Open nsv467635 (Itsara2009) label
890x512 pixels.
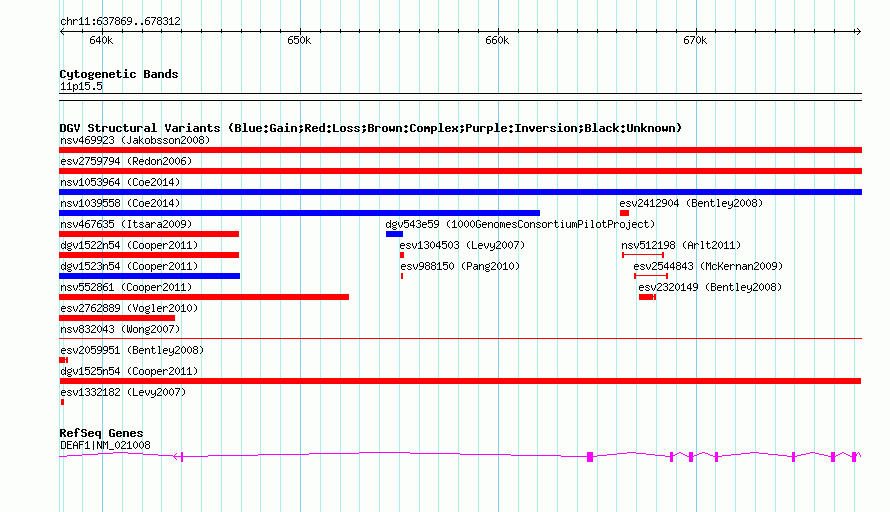(126, 224)
